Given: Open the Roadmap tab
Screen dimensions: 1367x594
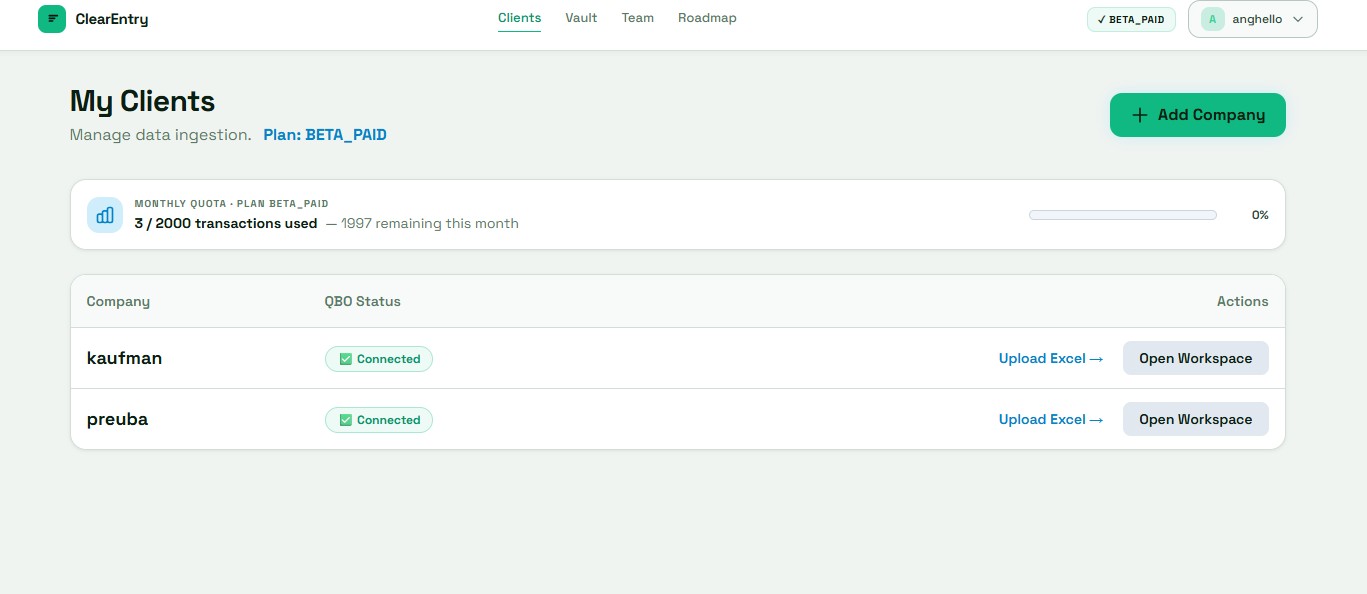Looking at the screenshot, I should click(x=707, y=18).
